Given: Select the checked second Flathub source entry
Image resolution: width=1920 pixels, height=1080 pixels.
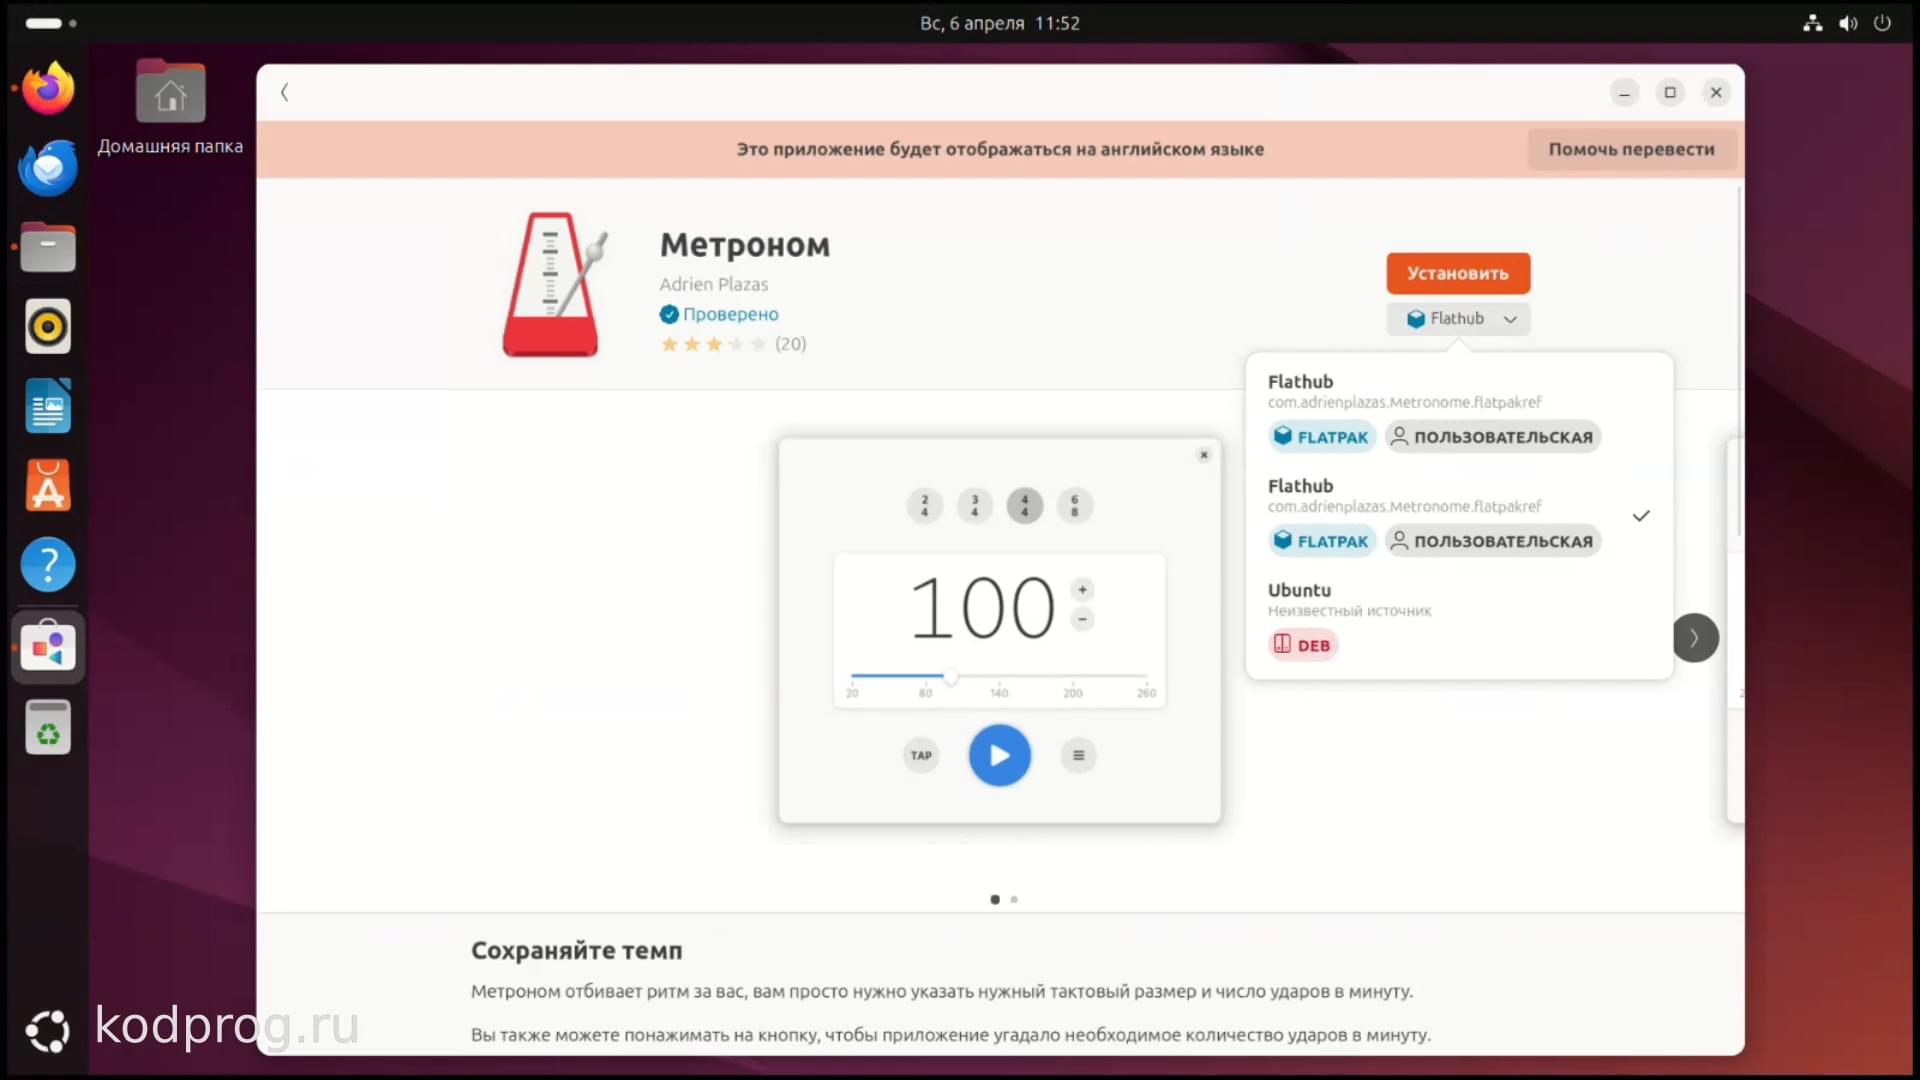Looking at the screenshot, I should click(x=1458, y=514).
